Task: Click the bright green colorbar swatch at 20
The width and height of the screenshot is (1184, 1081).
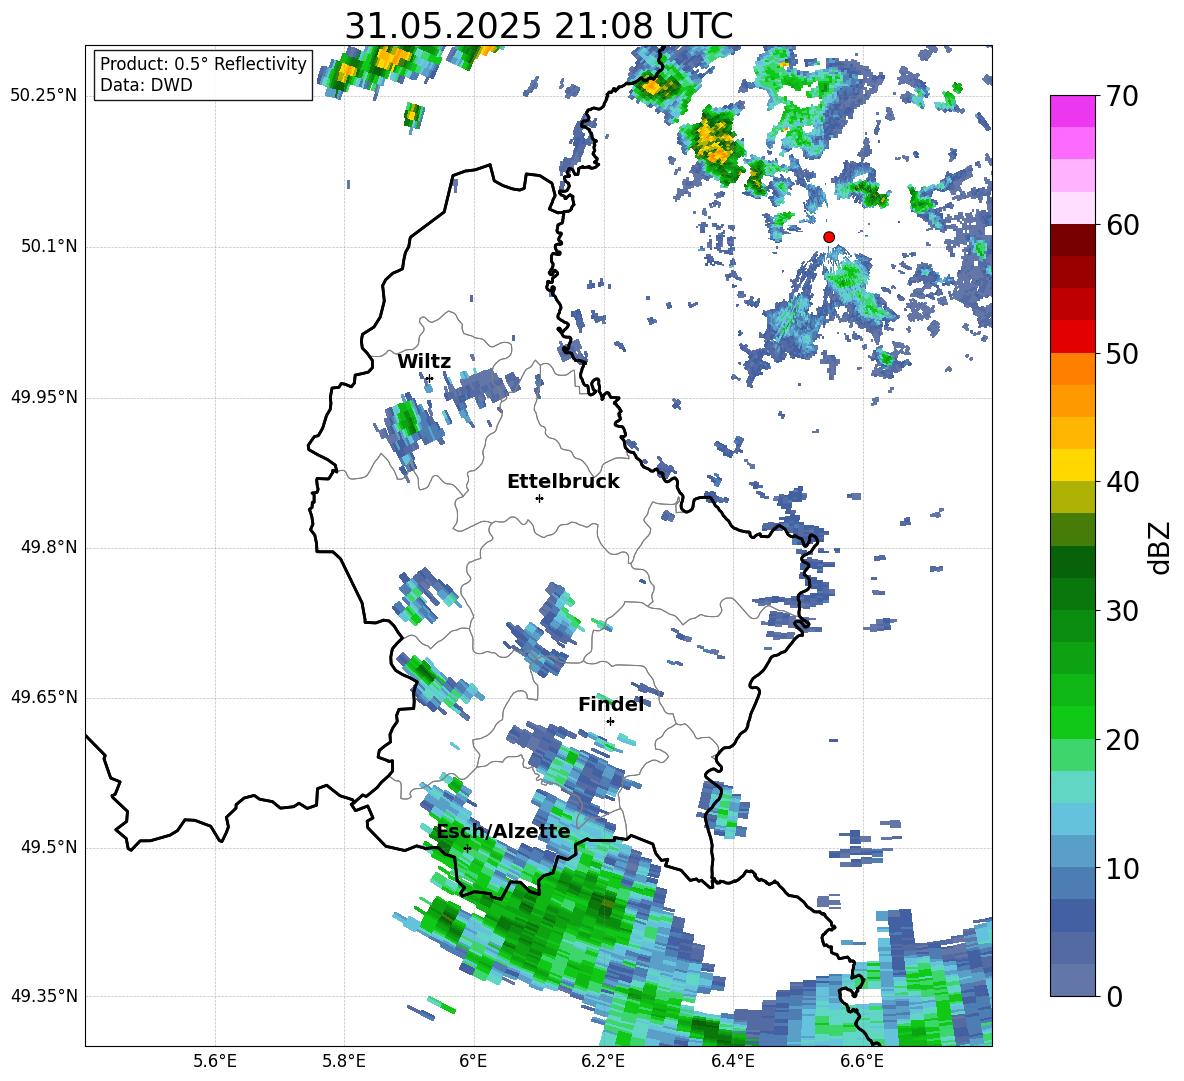Action: tap(1072, 722)
